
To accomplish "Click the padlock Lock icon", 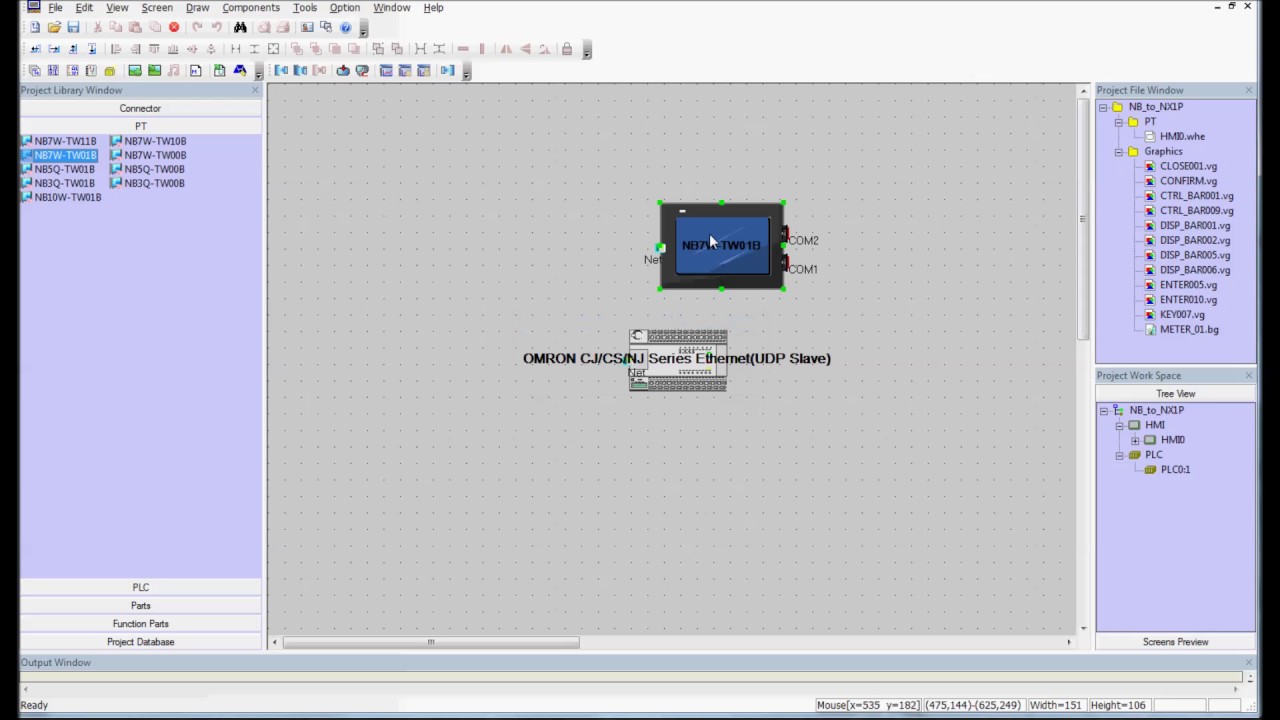I will [567, 49].
